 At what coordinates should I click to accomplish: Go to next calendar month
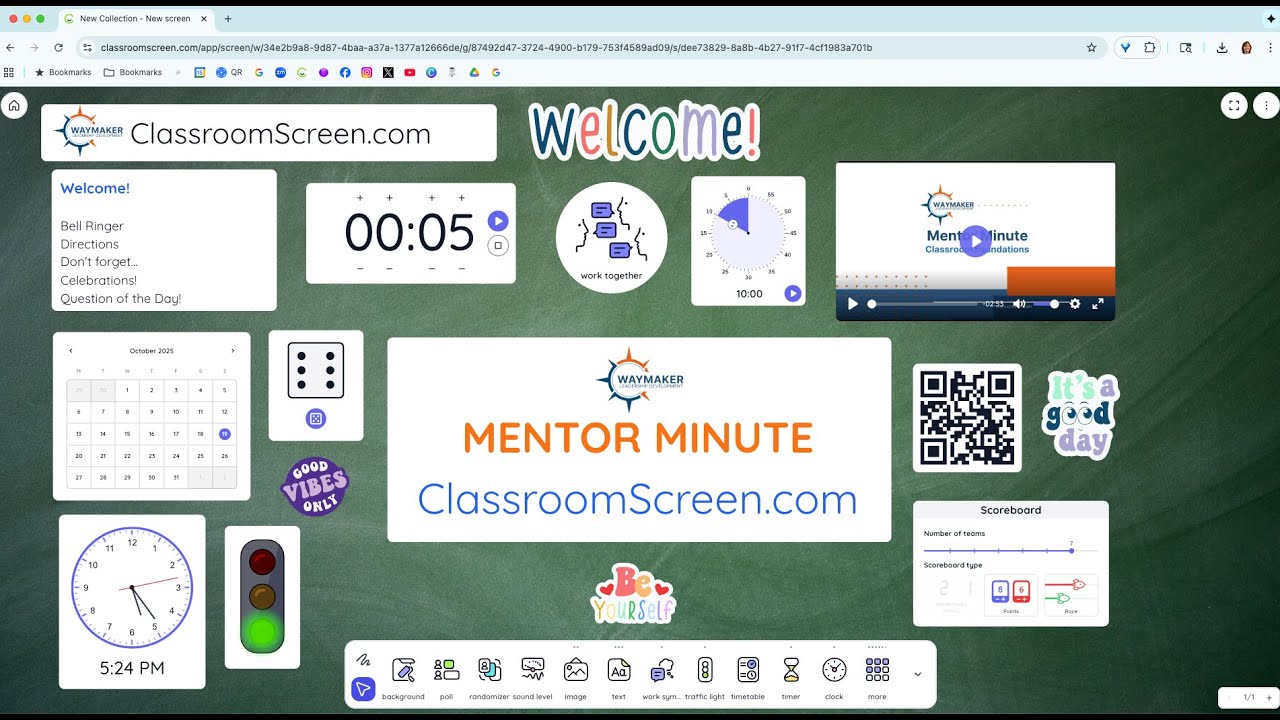click(x=233, y=351)
